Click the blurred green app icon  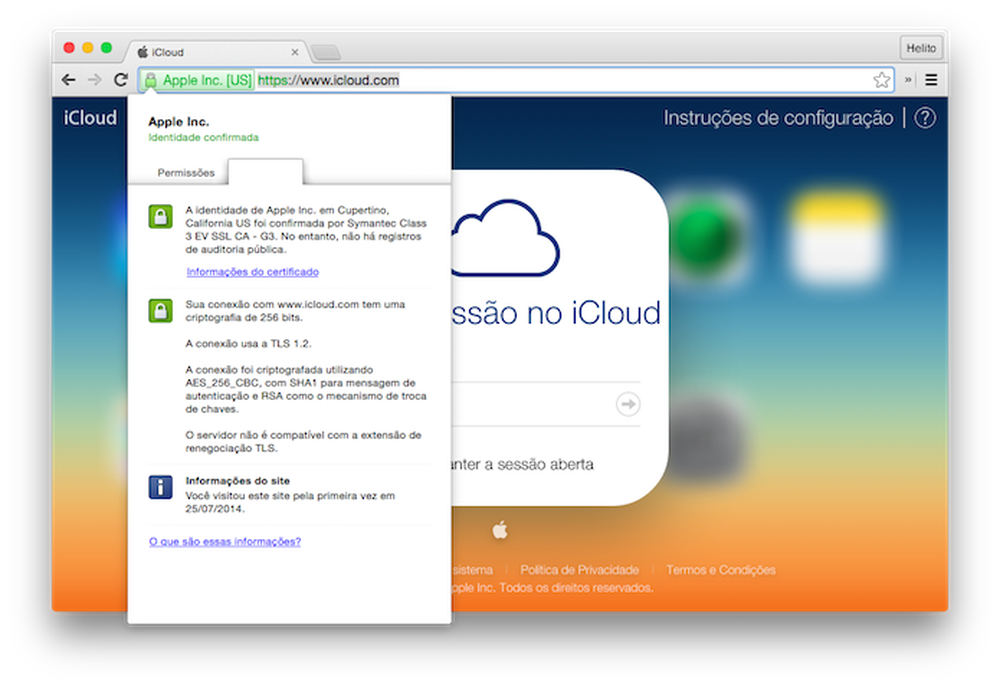point(705,237)
